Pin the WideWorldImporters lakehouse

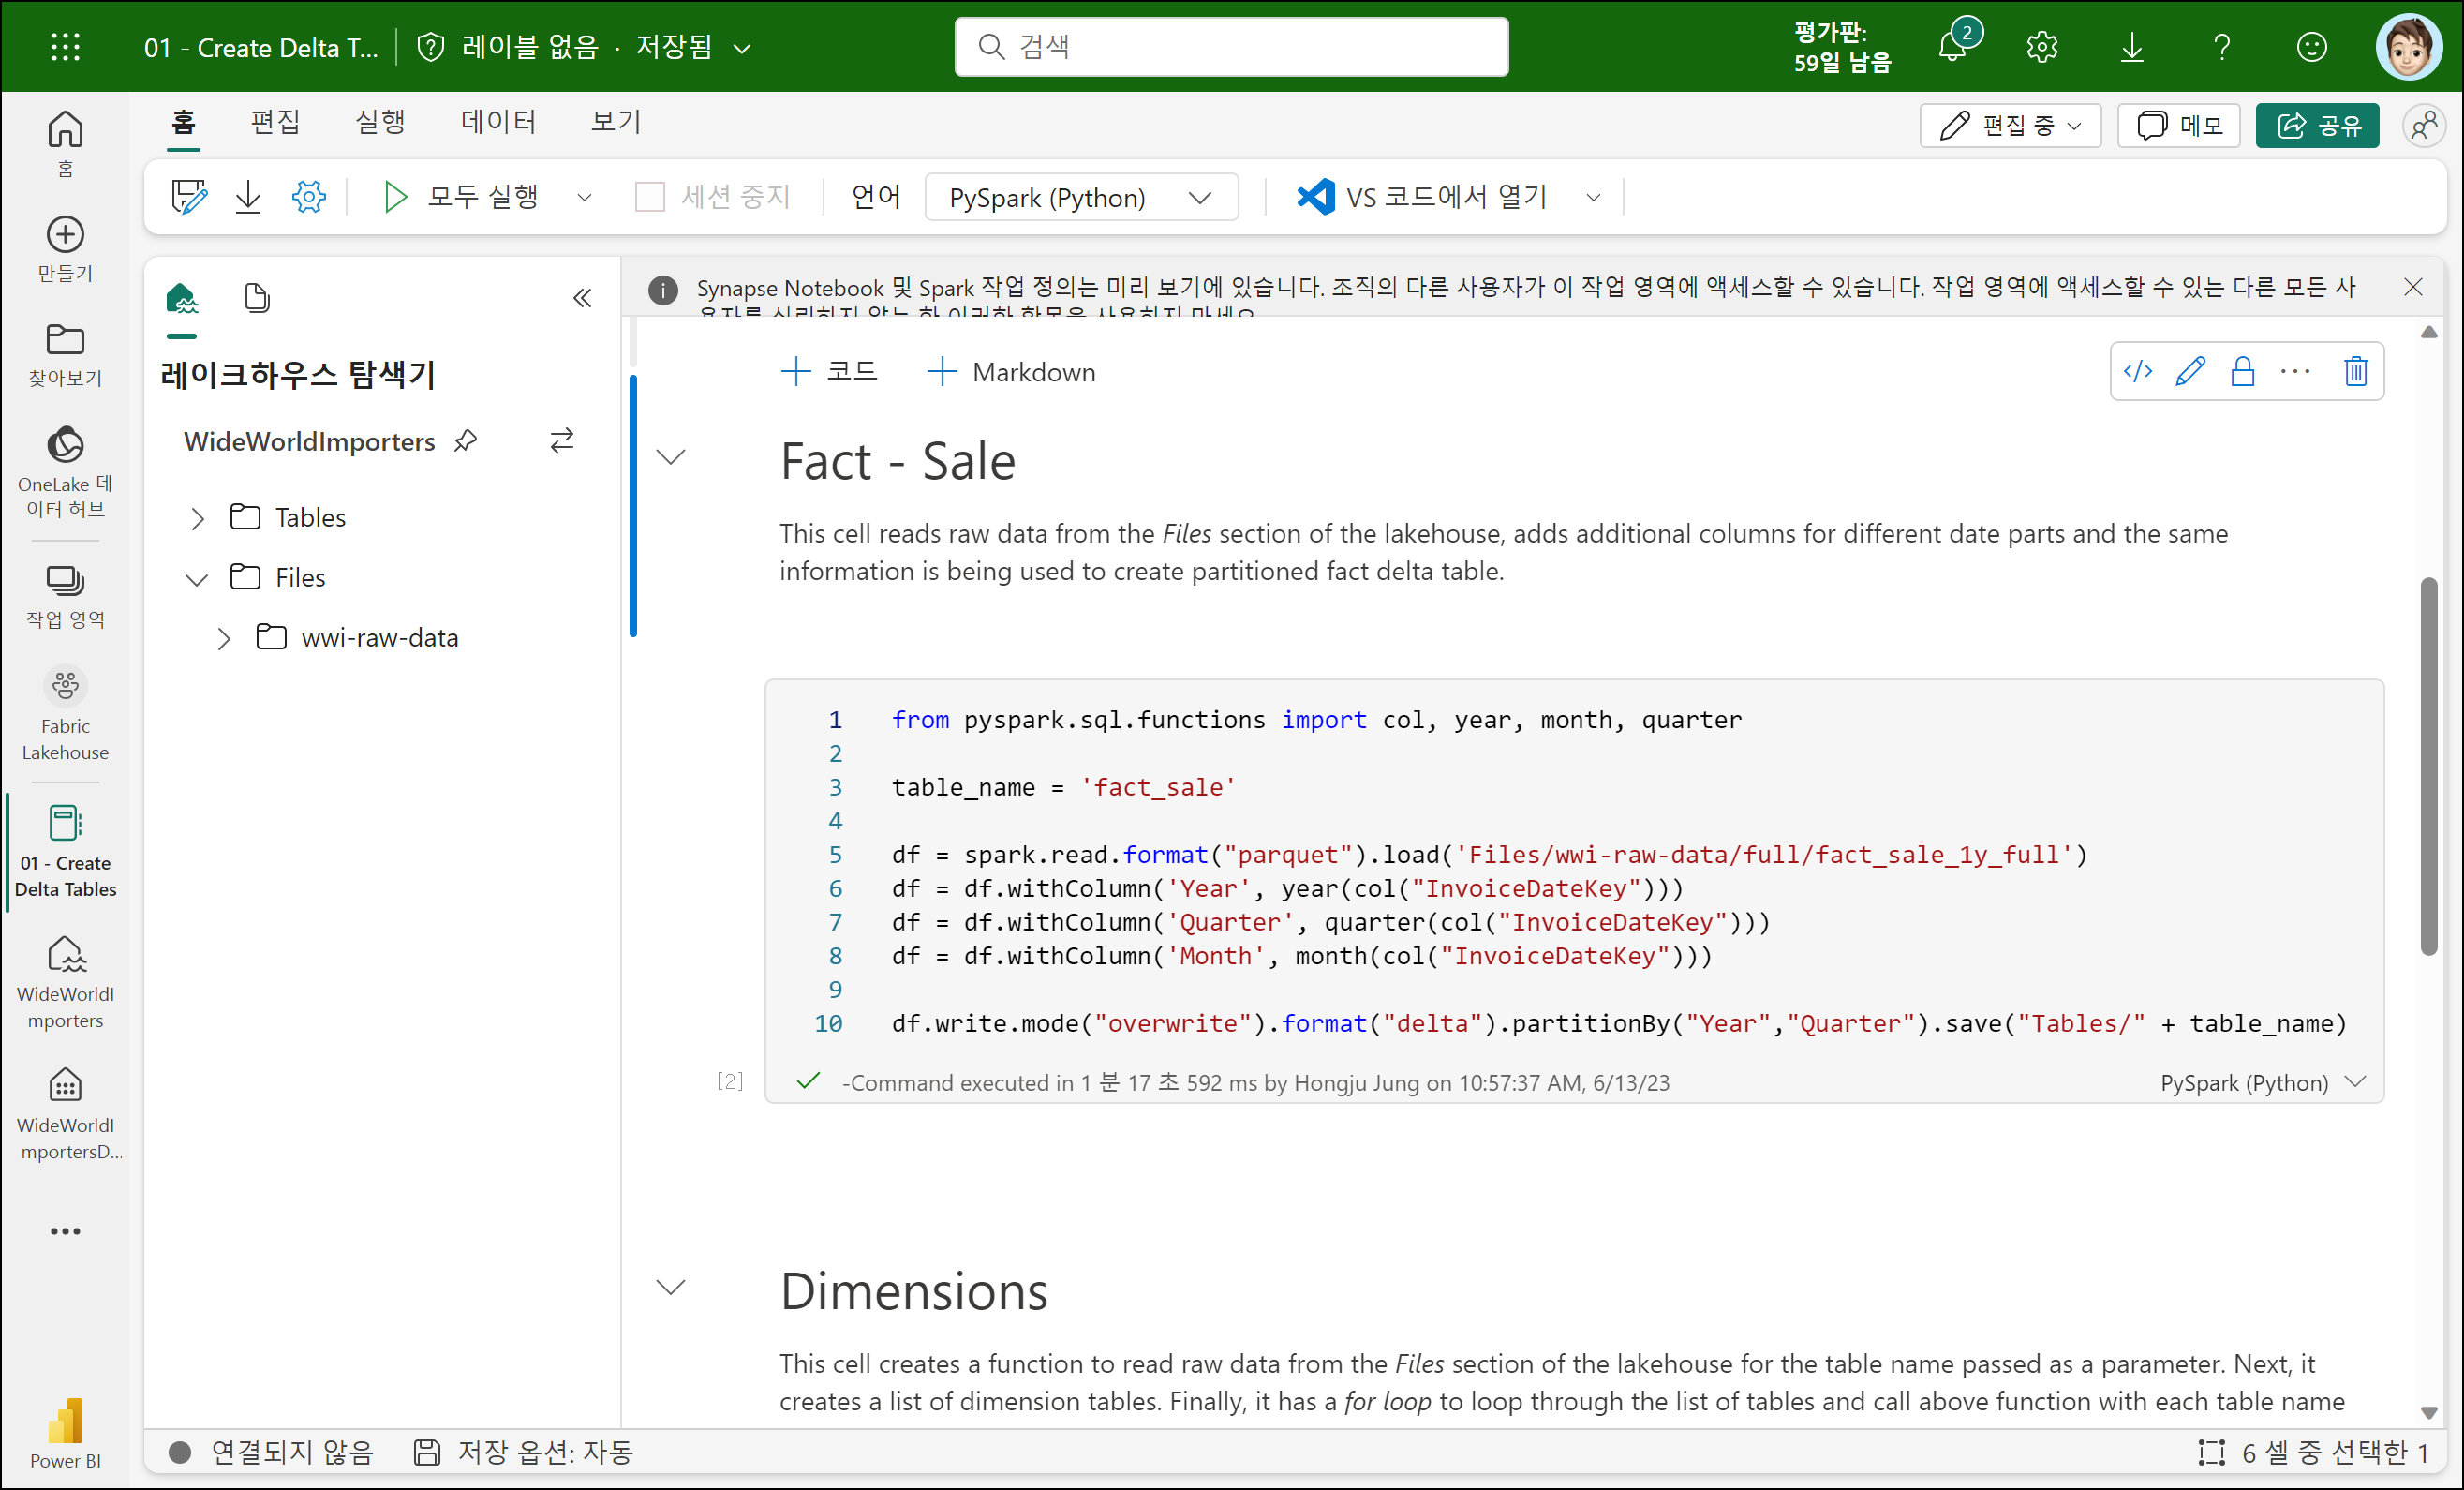(465, 441)
